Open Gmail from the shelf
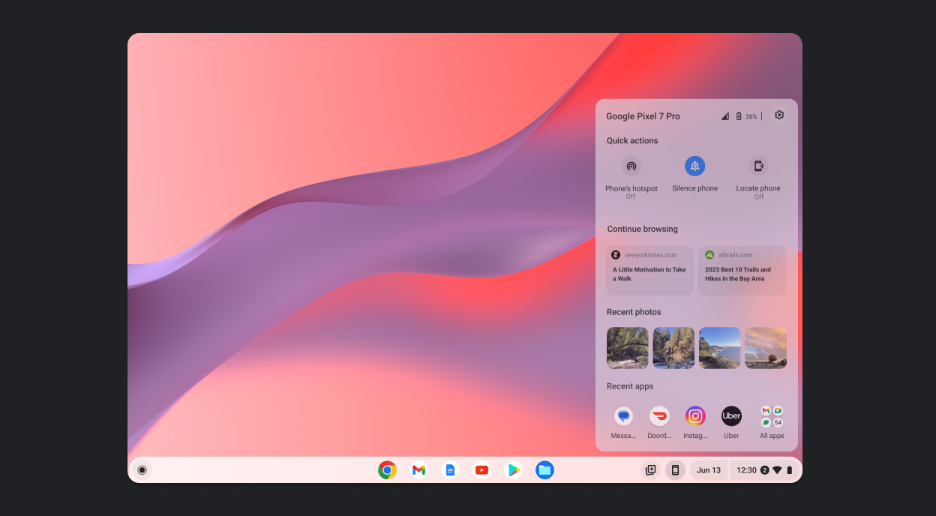 tap(419, 470)
